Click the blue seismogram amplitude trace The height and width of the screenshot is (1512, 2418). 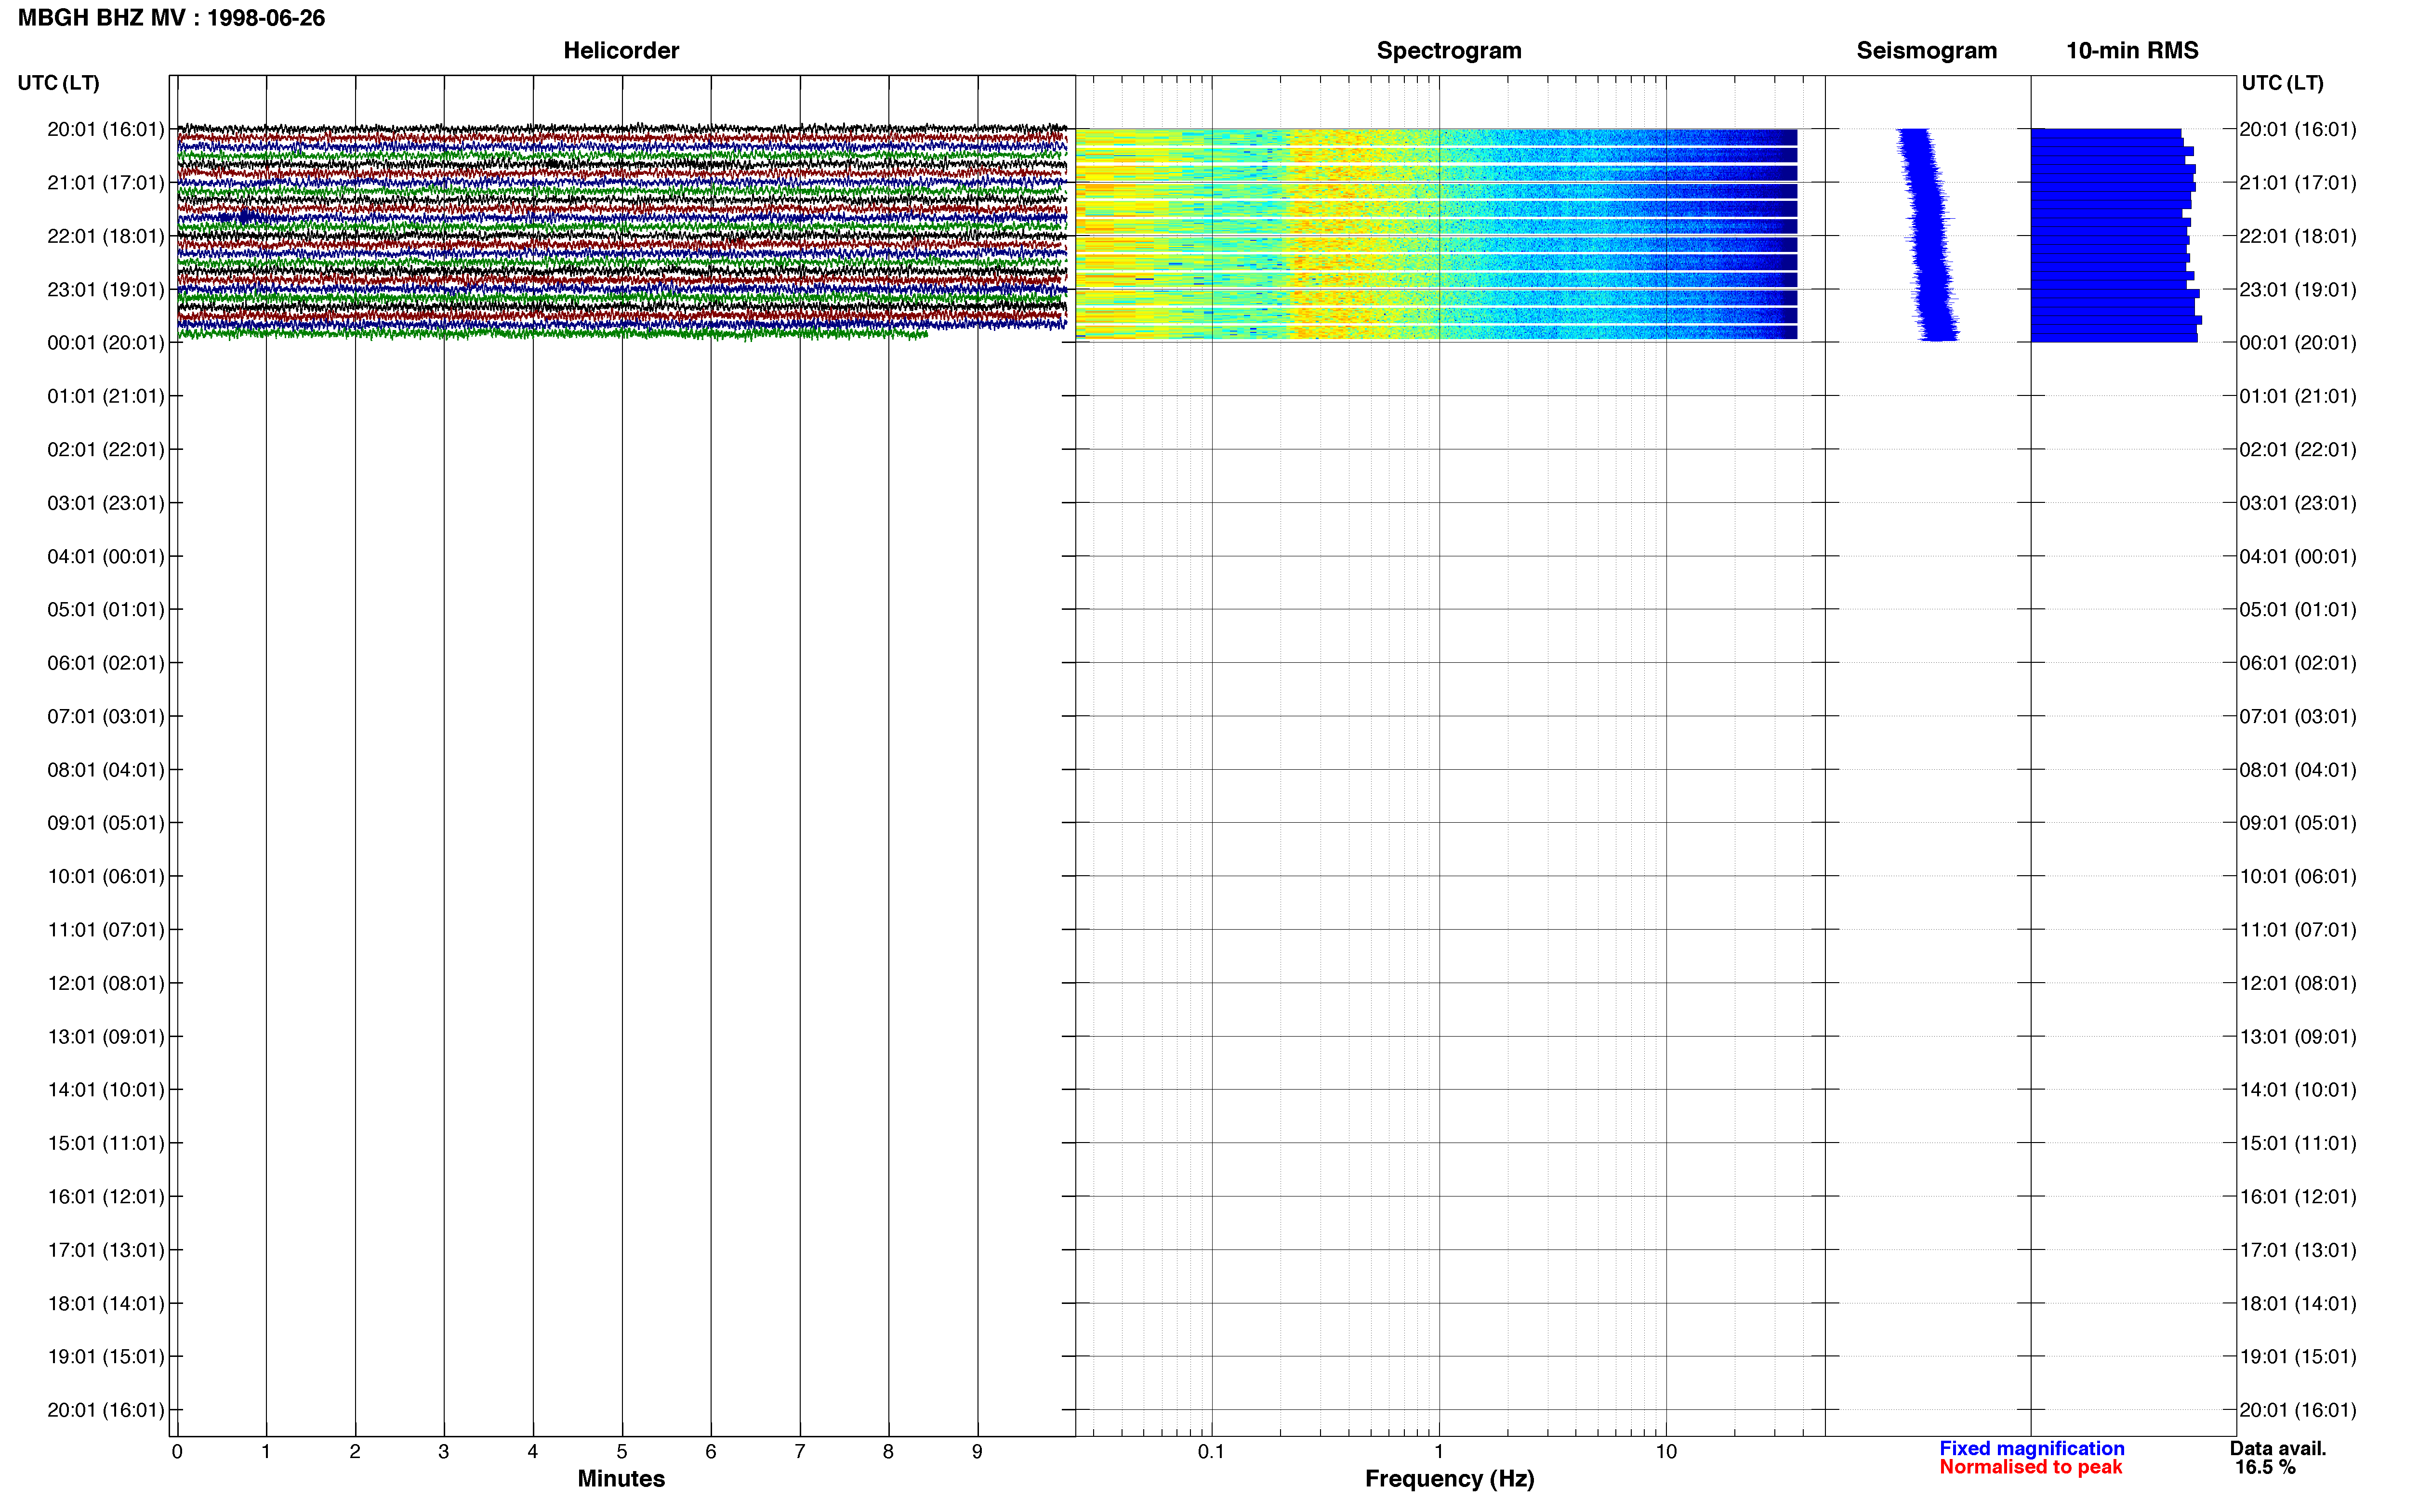[1927, 235]
